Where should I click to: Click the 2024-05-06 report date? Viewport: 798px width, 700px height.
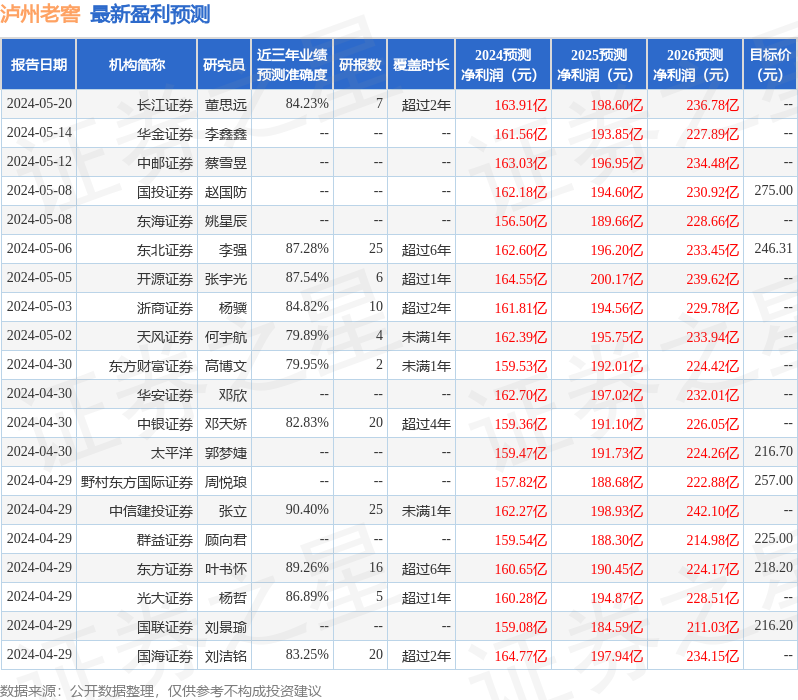click(39, 249)
